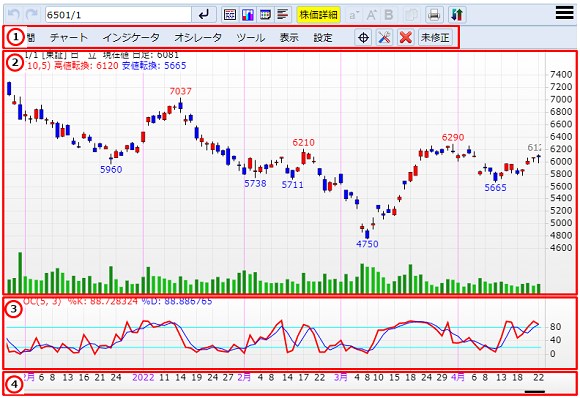The height and width of the screenshot is (398, 580).
Task: Click the undo arrow icon
Action: click(x=14, y=15)
